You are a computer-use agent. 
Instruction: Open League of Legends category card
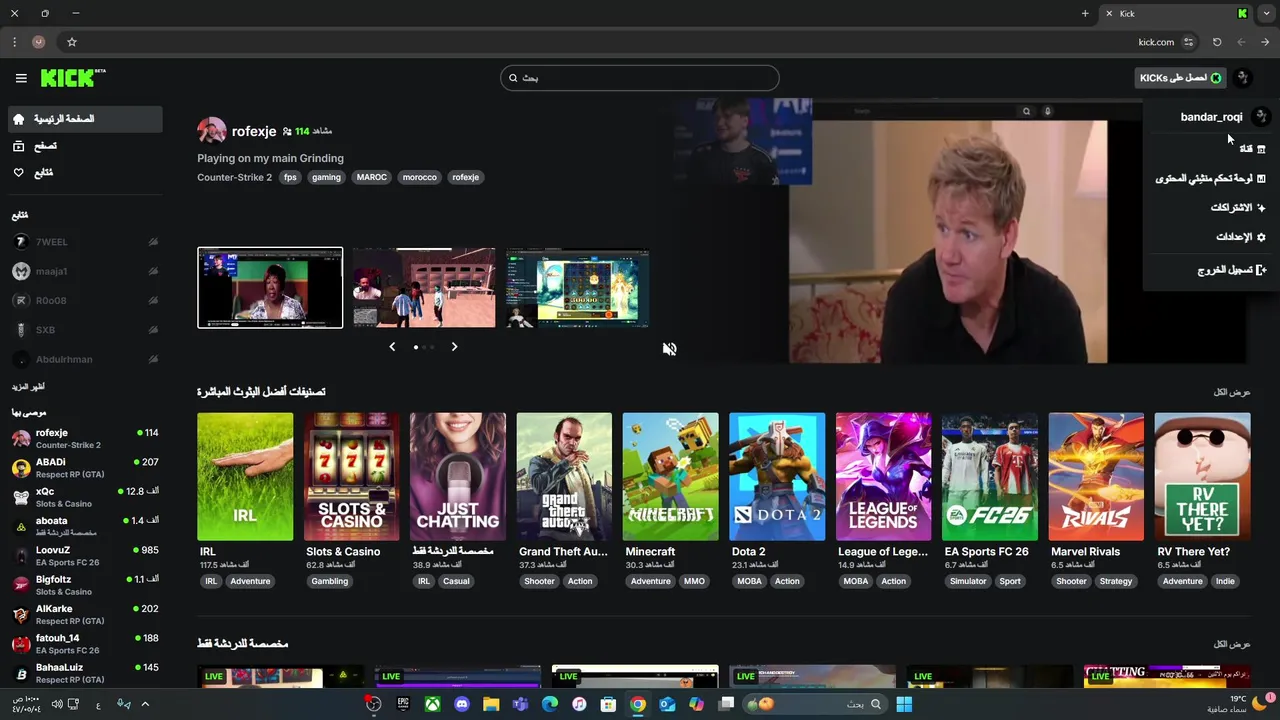point(883,476)
